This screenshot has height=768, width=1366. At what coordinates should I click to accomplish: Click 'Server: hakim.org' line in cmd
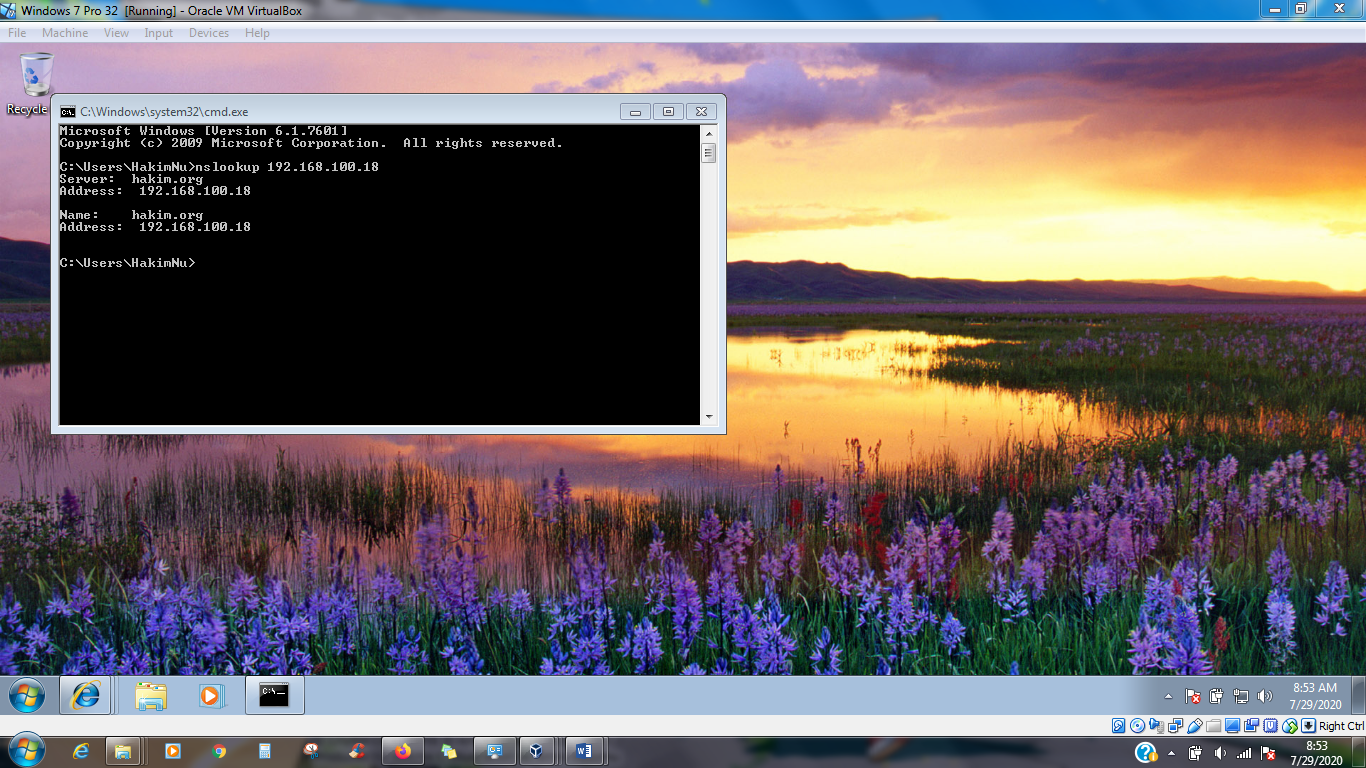point(131,179)
